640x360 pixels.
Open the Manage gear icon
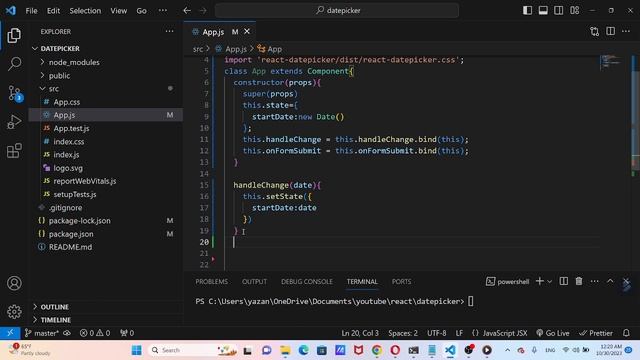pyautogui.click(x=14, y=311)
